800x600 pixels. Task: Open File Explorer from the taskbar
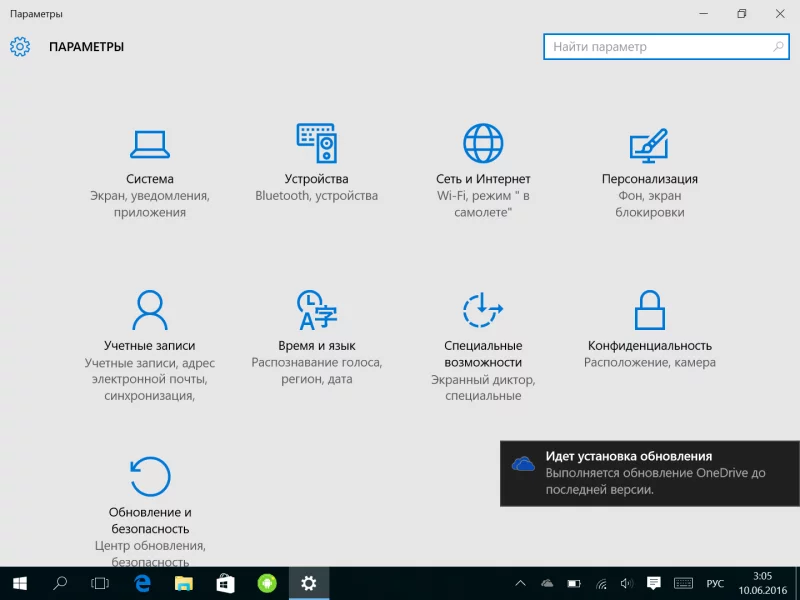tap(184, 583)
